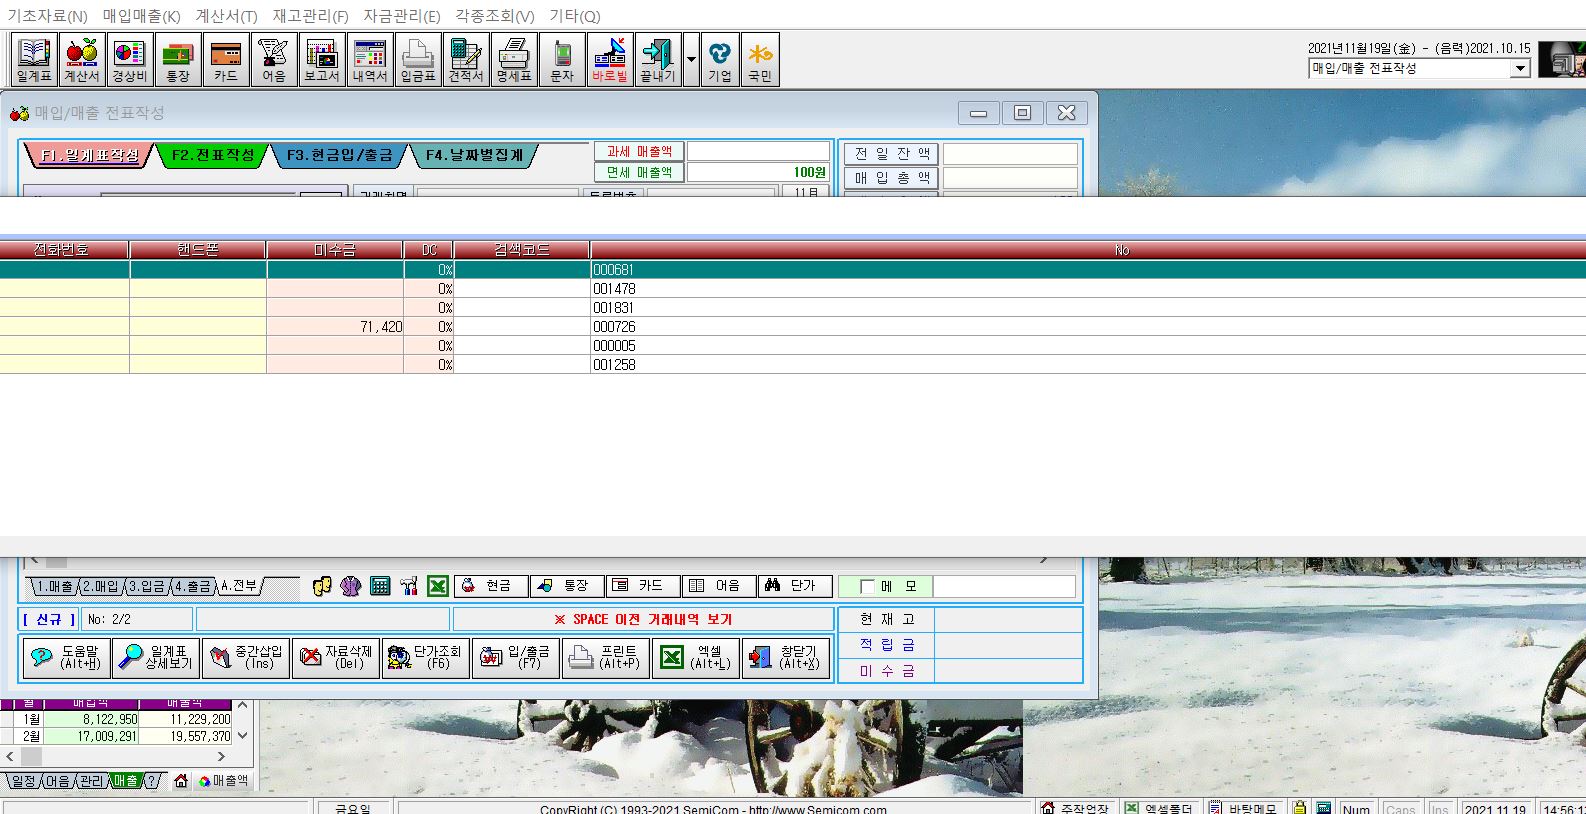Select the 2.매입 bottom tab
1586x814 pixels.
coord(100,587)
